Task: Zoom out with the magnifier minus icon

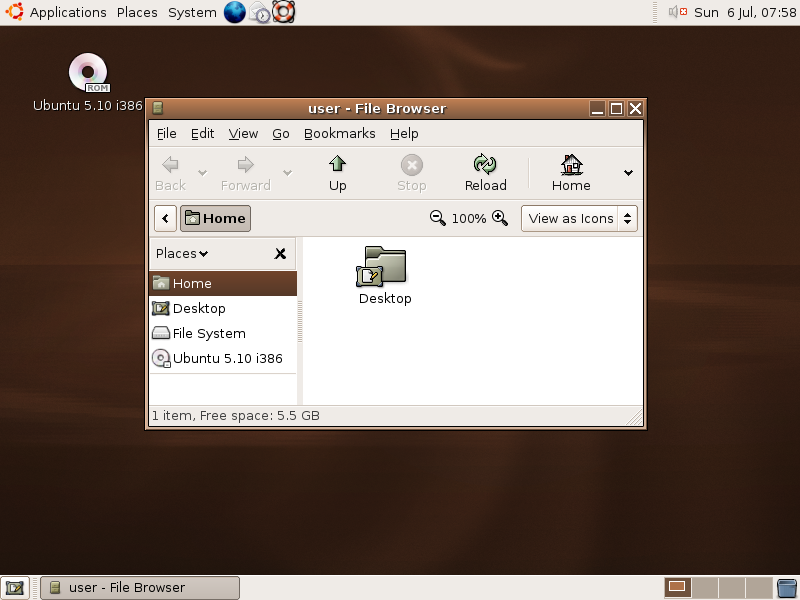Action: (438, 218)
